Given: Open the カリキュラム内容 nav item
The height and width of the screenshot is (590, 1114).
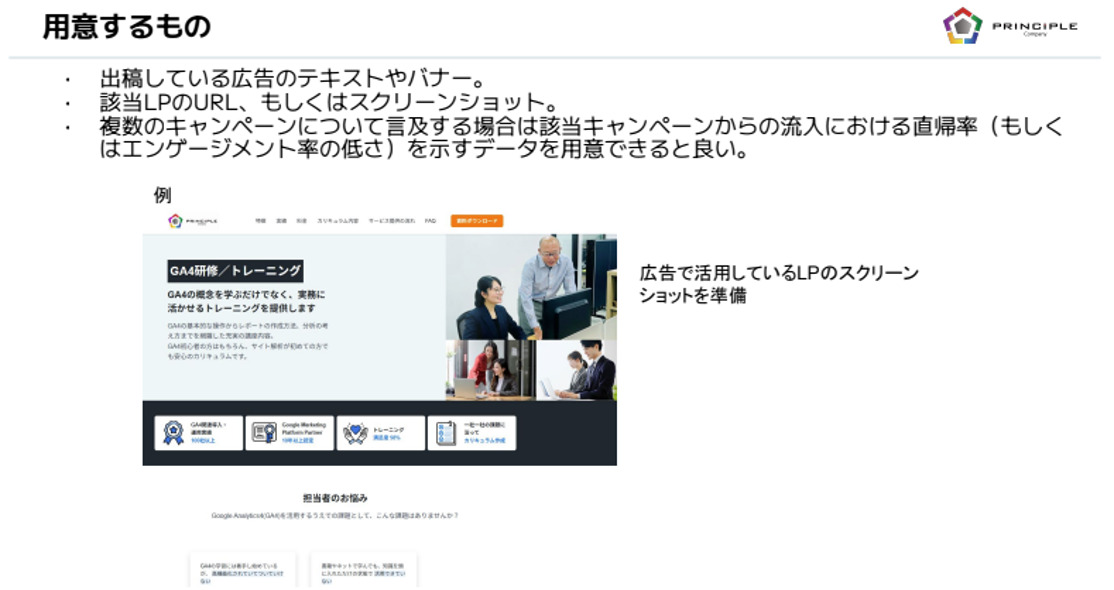Looking at the screenshot, I should [x=337, y=221].
